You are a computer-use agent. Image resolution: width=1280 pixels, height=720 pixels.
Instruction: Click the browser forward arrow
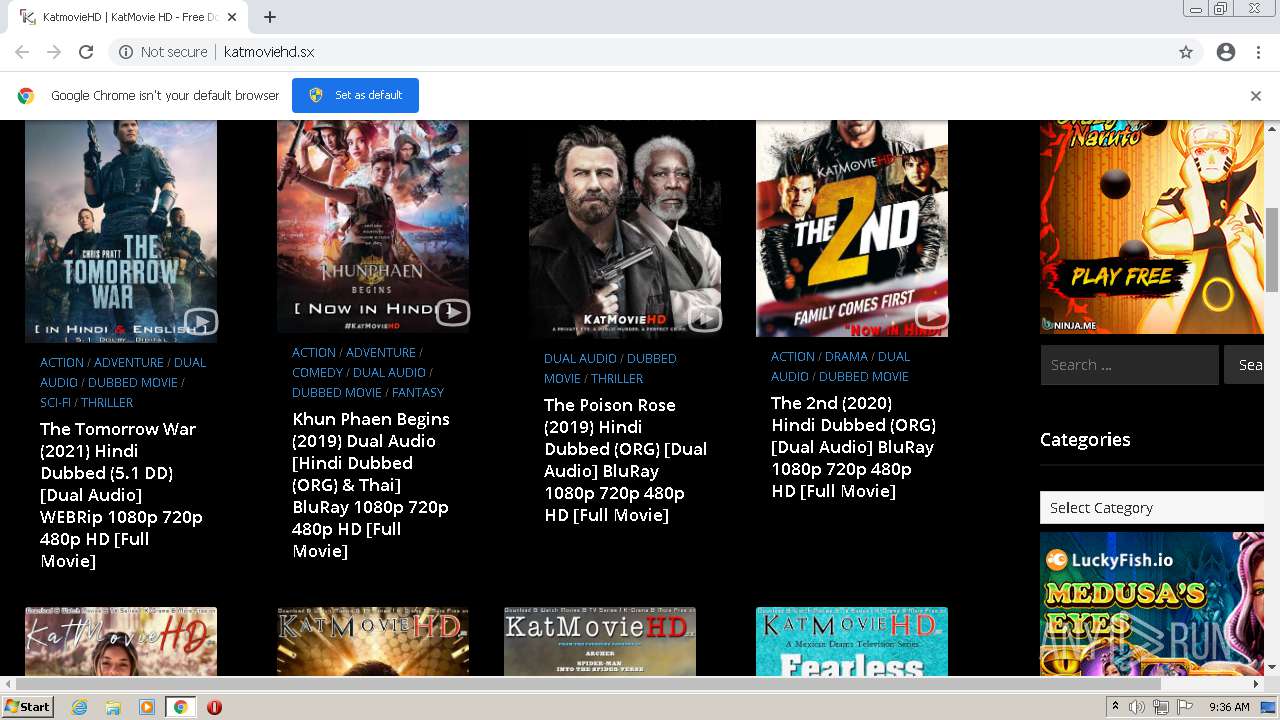click(x=54, y=52)
